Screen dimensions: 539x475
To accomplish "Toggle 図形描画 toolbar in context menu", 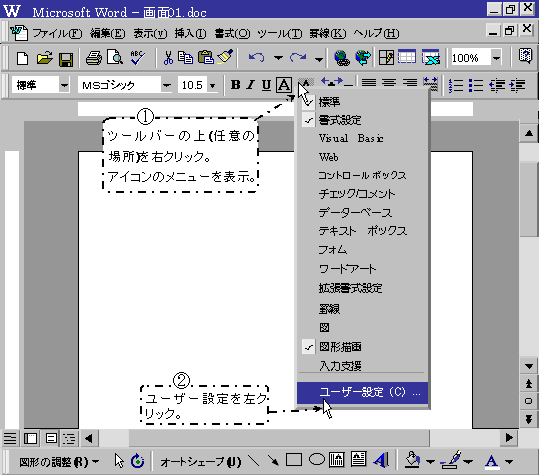I will (362, 347).
